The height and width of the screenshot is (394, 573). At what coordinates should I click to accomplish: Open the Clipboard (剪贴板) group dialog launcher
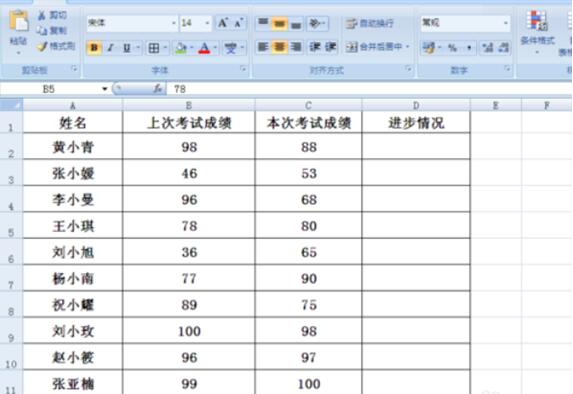(x=74, y=68)
